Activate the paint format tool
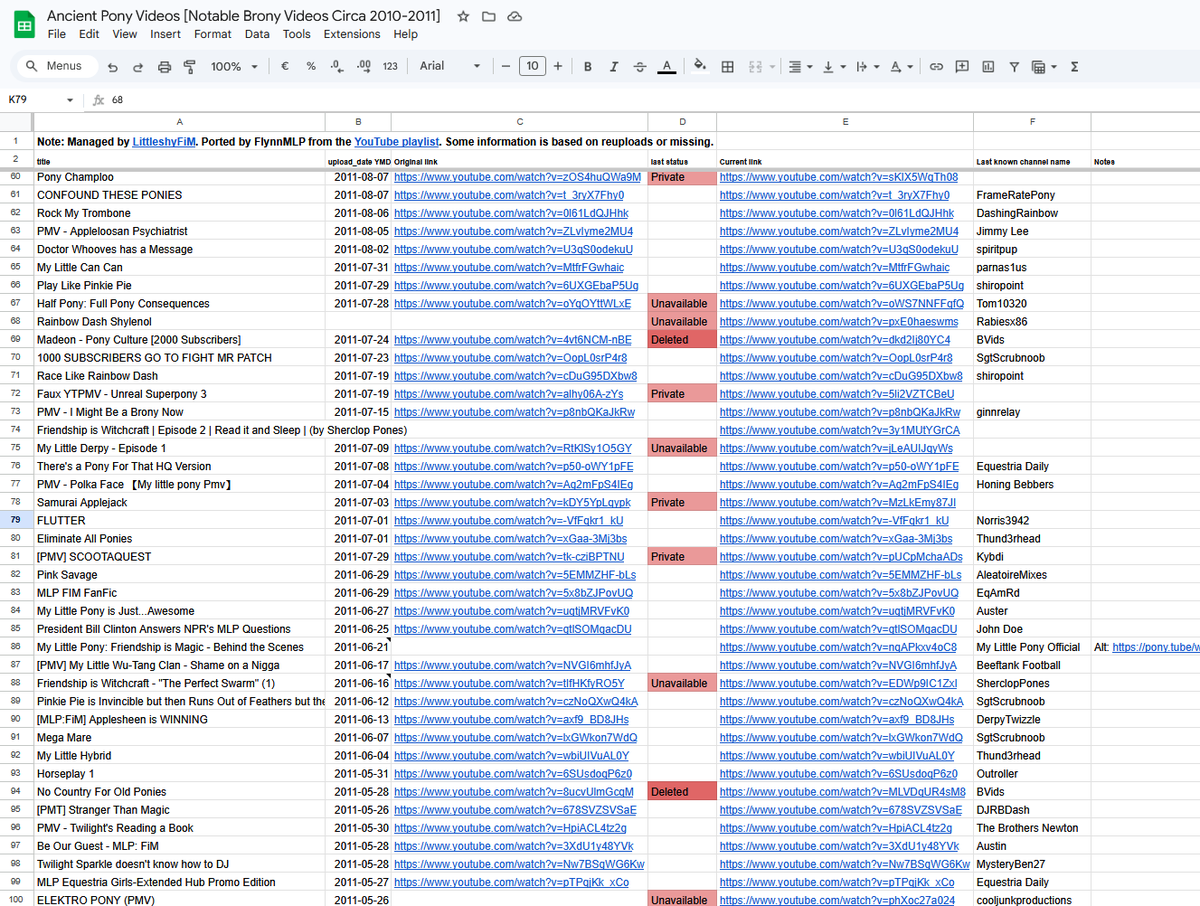 [189, 66]
